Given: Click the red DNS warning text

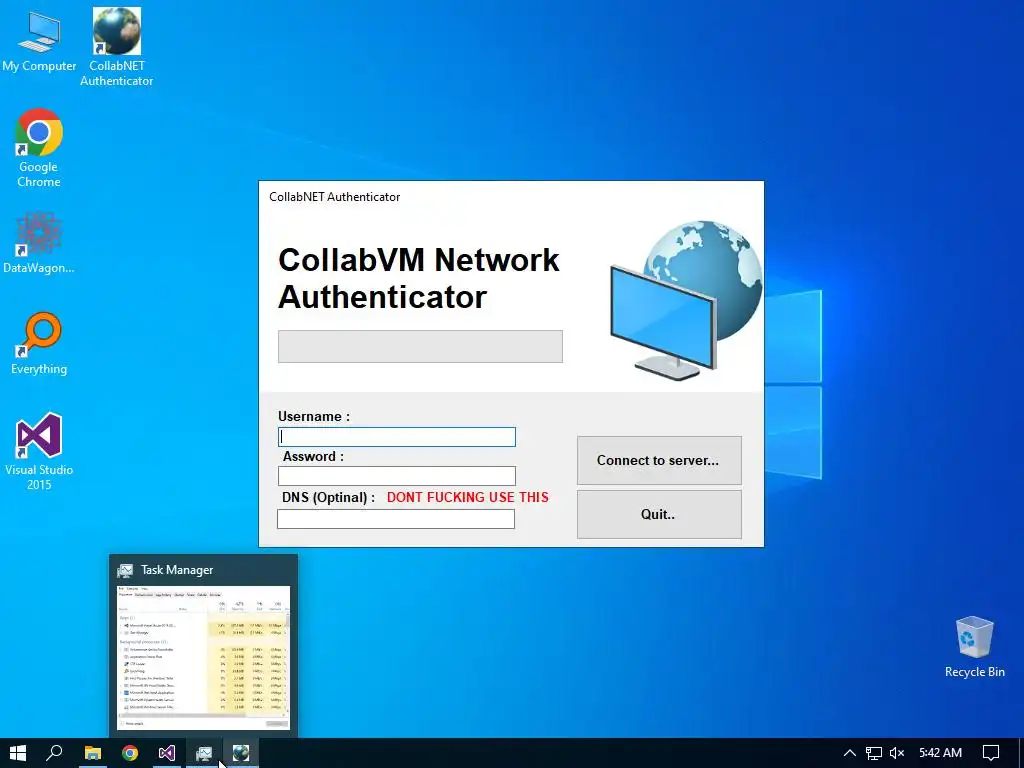Looking at the screenshot, I should pyautogui.click(x=468, y=497).
